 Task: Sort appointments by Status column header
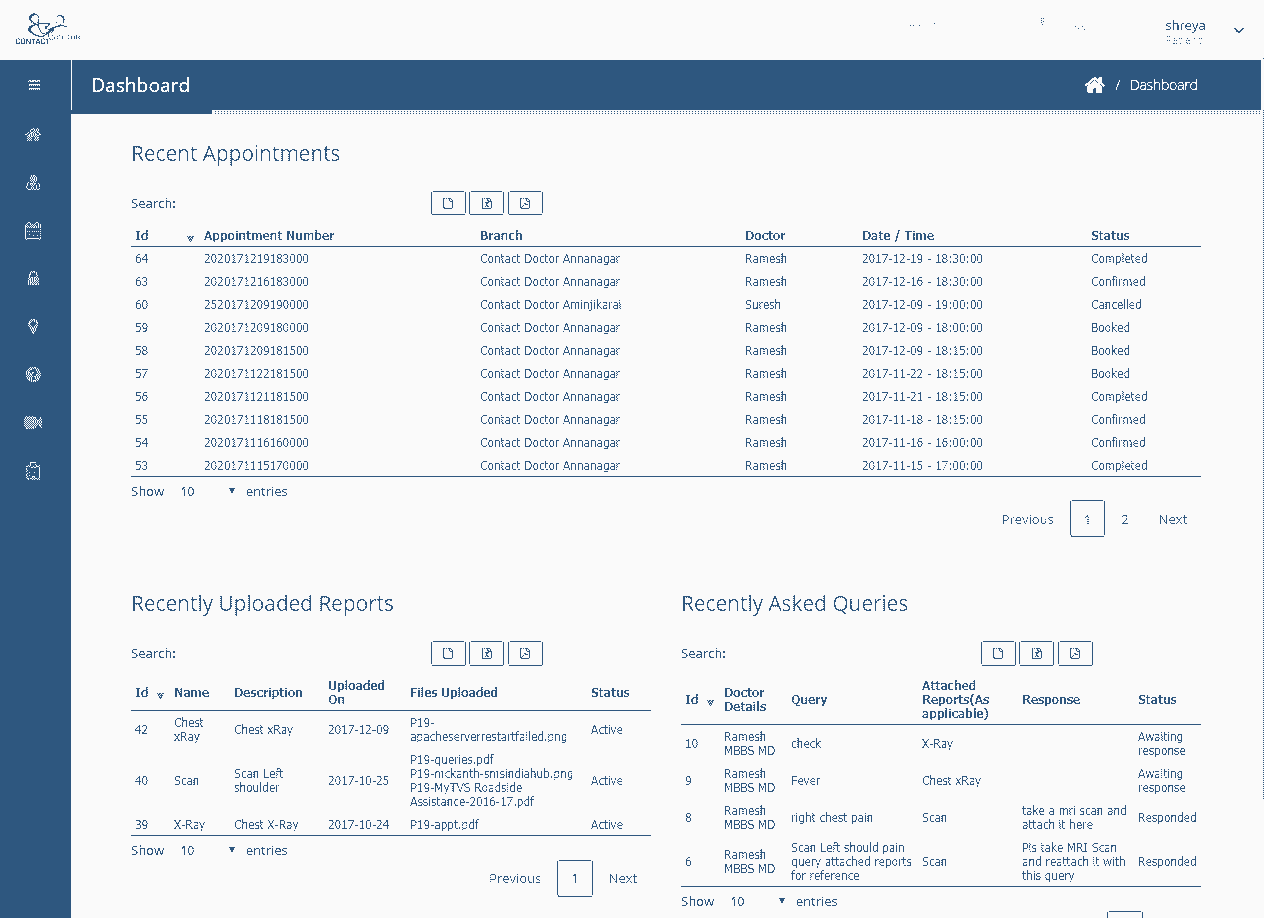(x=1110, y=236)
